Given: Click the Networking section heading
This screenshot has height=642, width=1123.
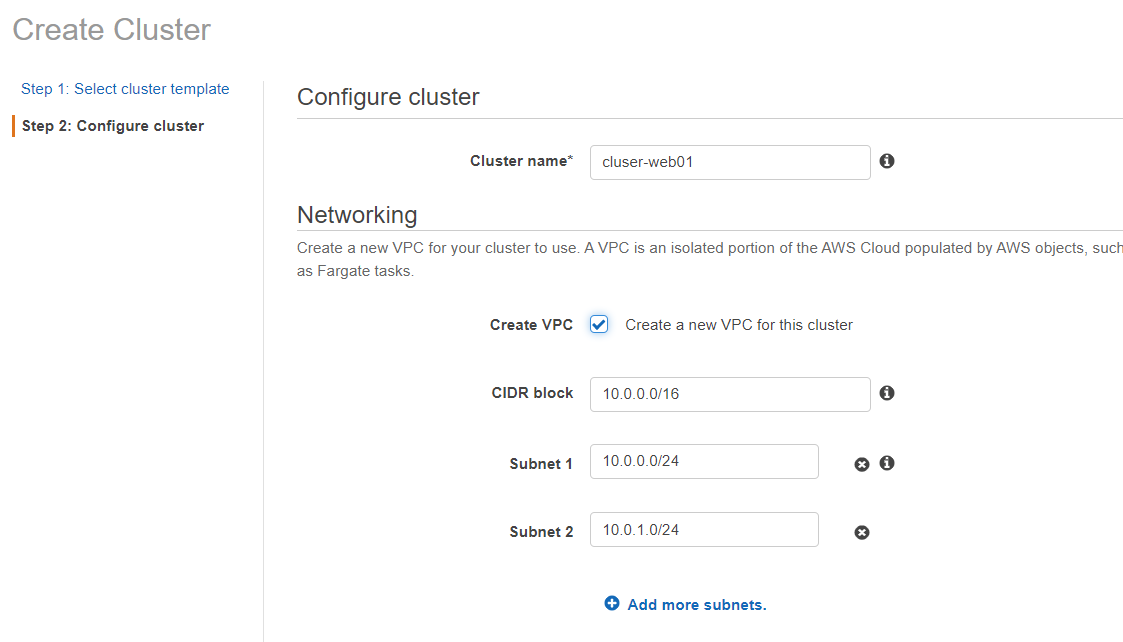Looking at the screenshot, I should coord(357,215).
